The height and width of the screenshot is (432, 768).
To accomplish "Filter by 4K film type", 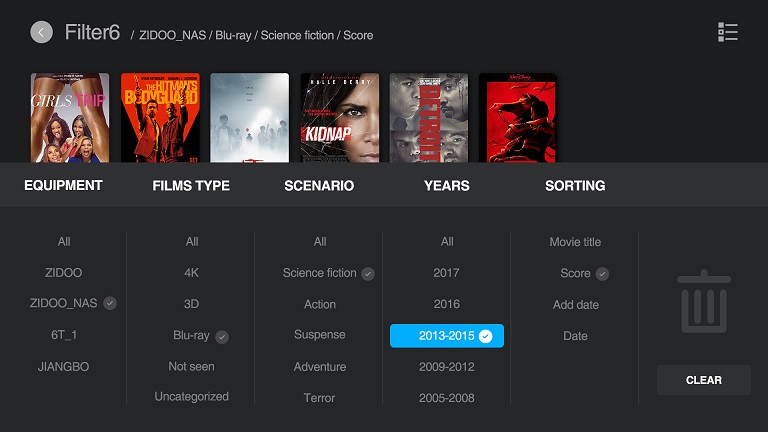I will pos(191,273).
